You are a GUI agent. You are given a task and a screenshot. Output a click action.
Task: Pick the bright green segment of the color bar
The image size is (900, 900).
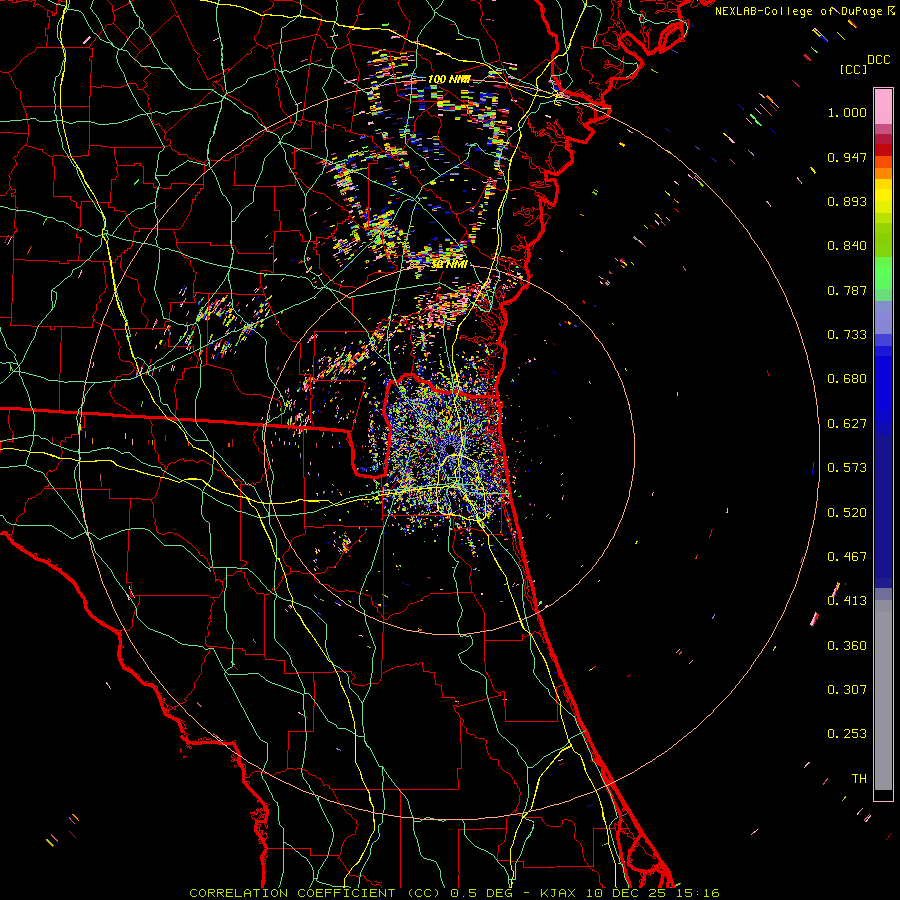[x=883, y=273]
